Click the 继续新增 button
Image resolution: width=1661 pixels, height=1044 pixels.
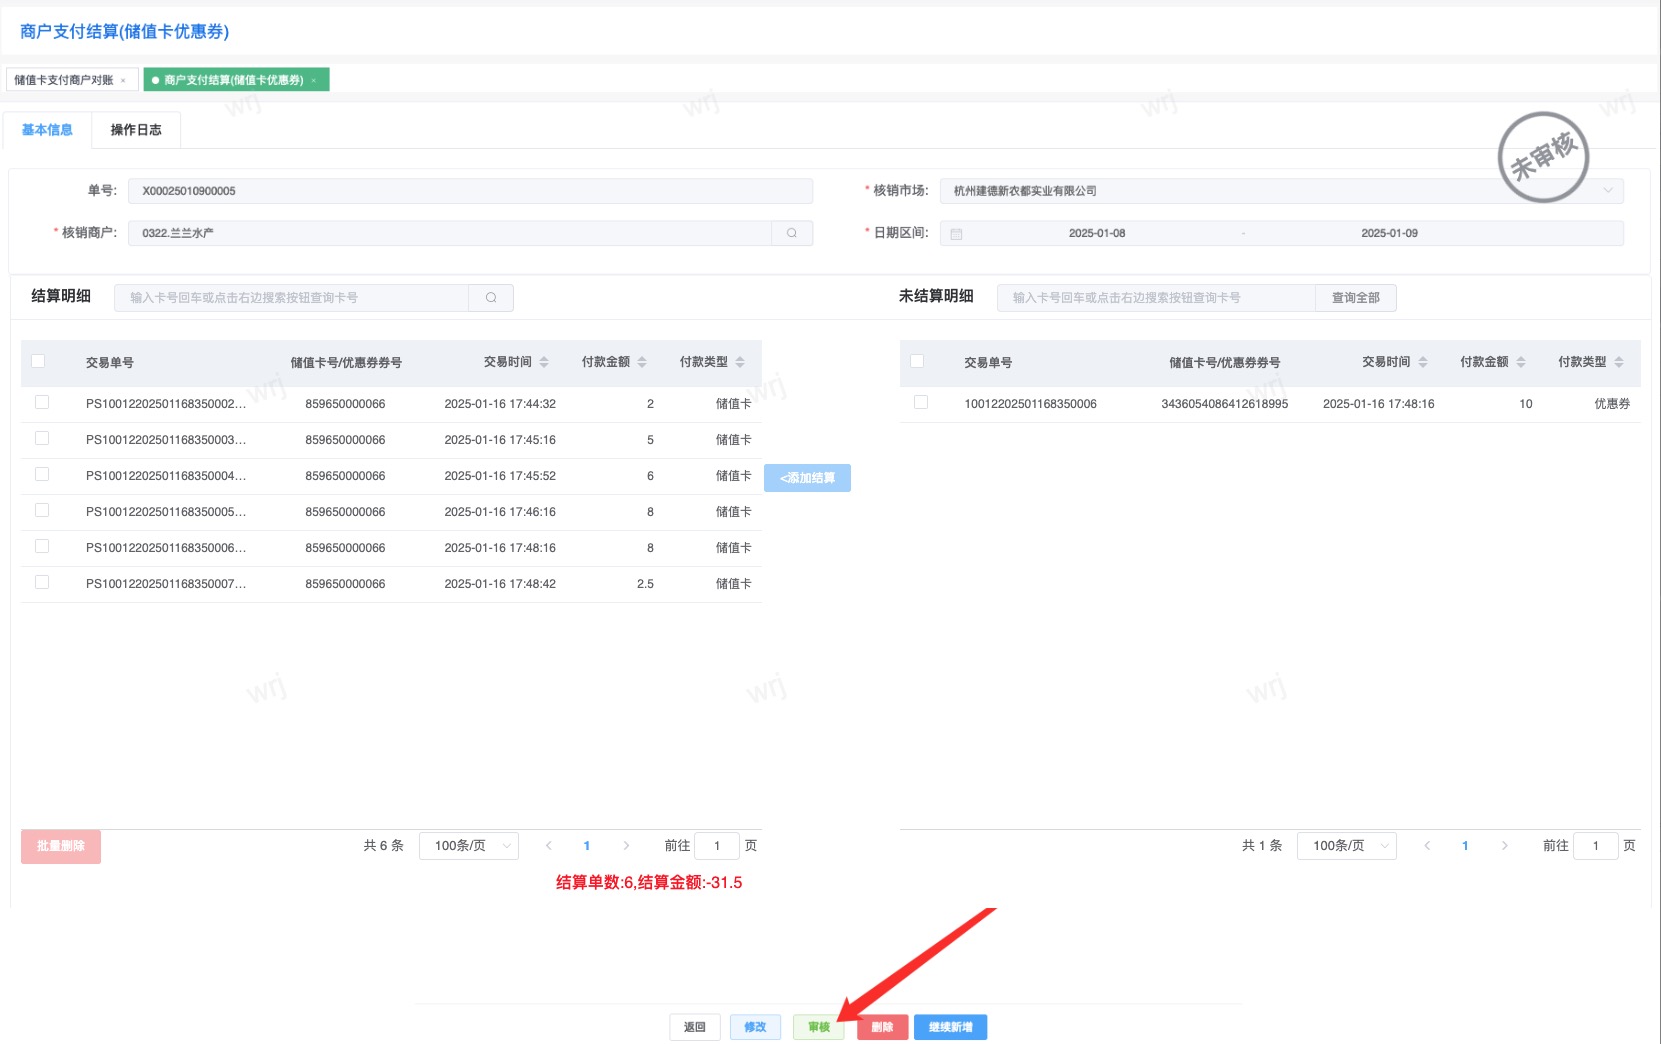pyautogui.click(x=950, y=1027)
